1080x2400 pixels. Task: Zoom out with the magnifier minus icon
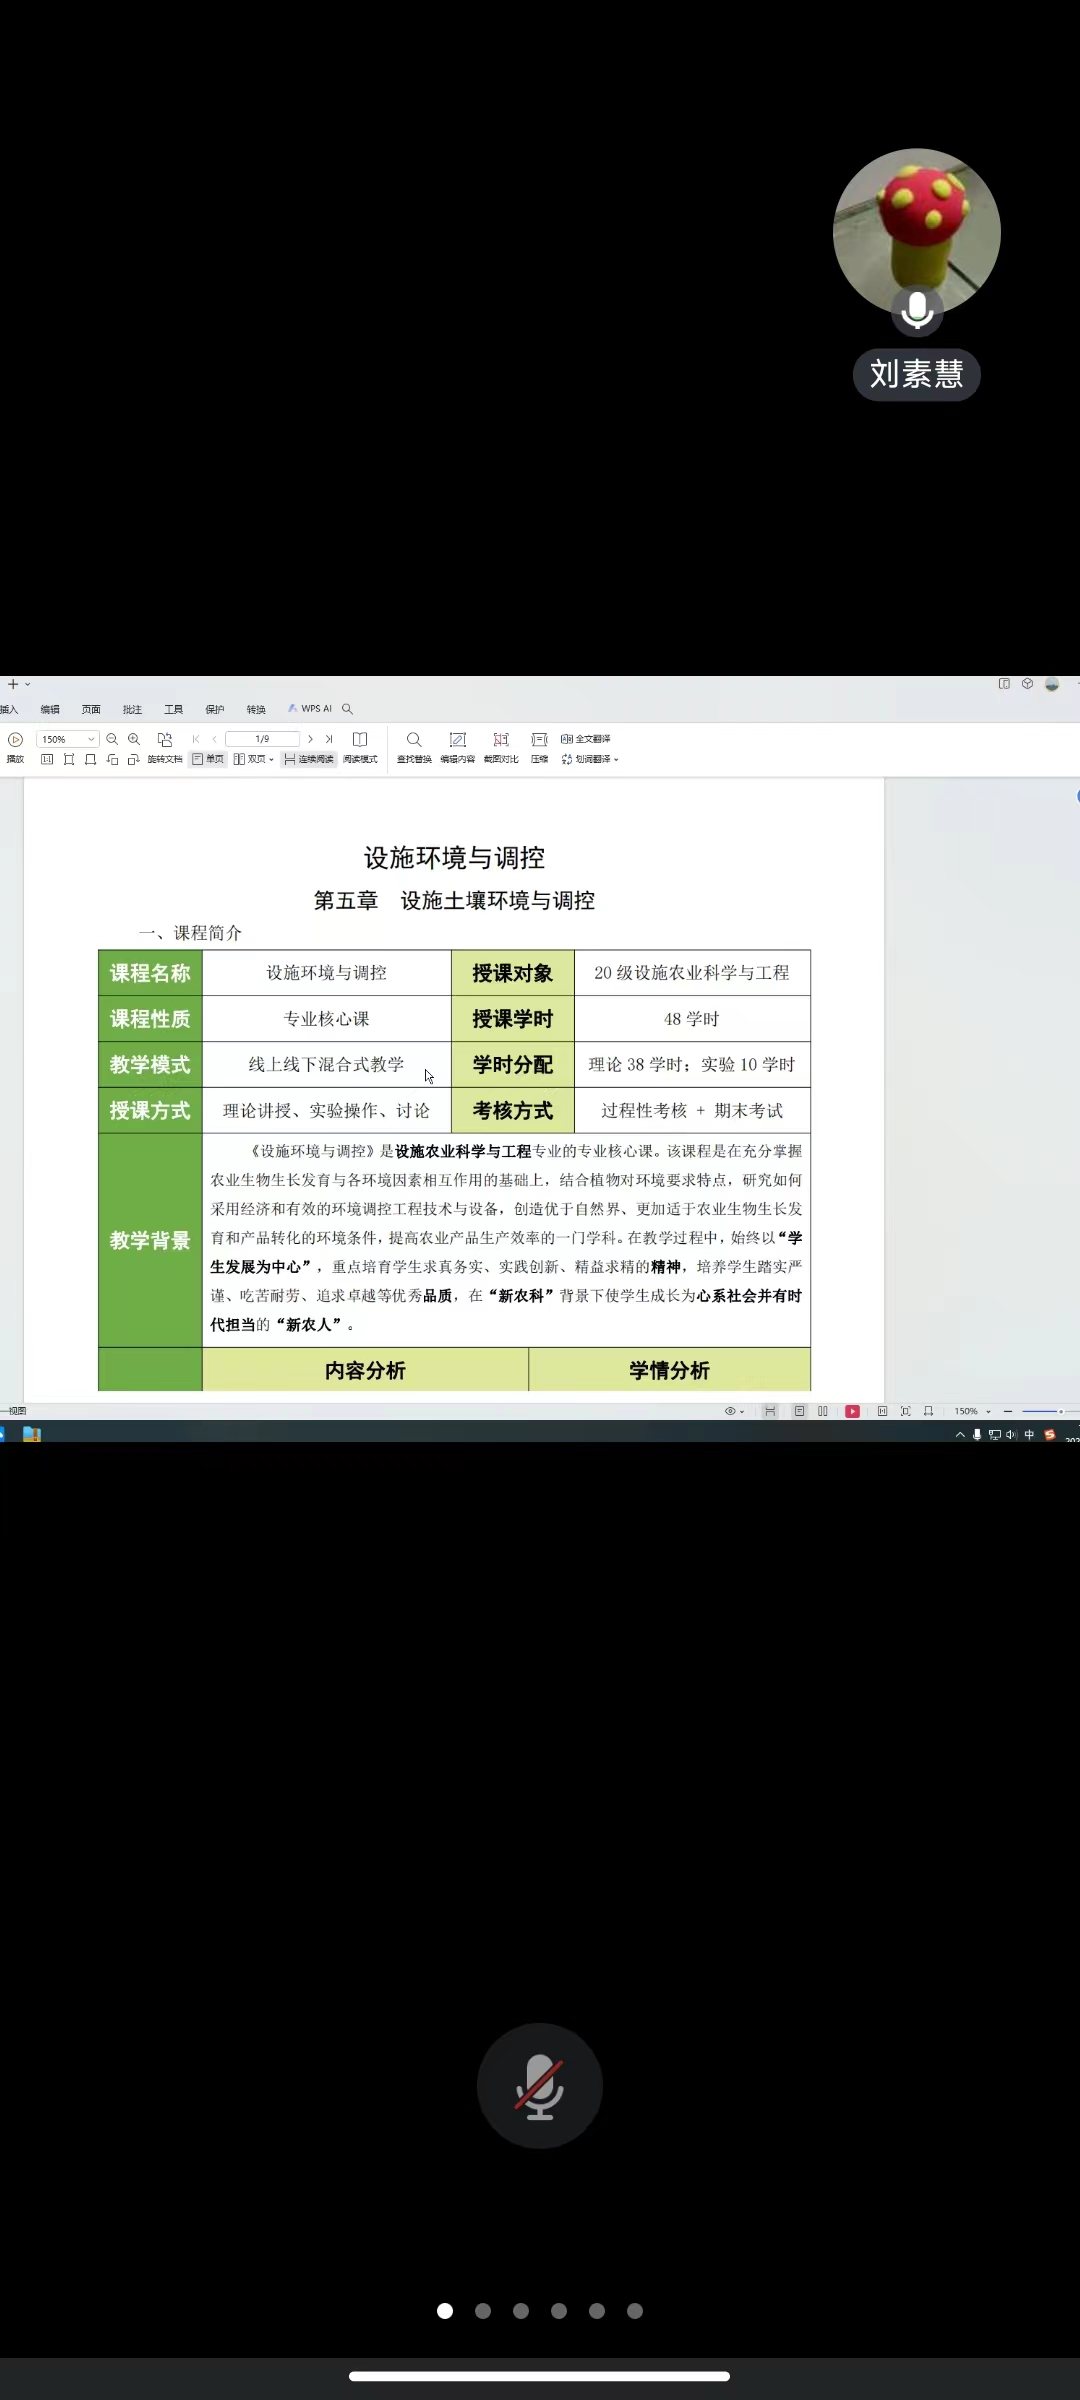pyautogui.click(x=112, y=739)
